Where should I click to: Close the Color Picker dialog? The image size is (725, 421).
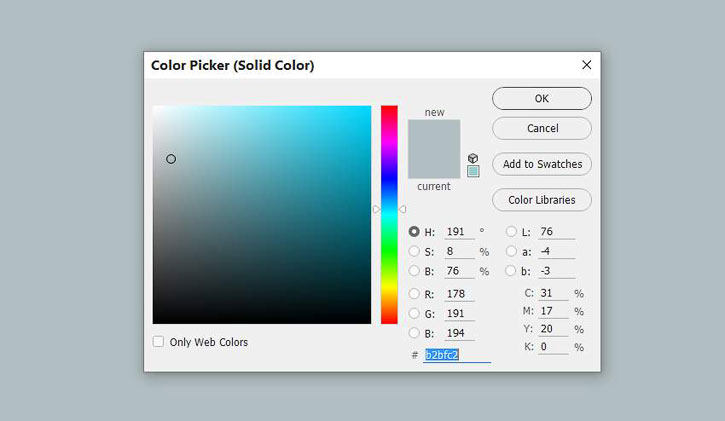click(586, 65)
